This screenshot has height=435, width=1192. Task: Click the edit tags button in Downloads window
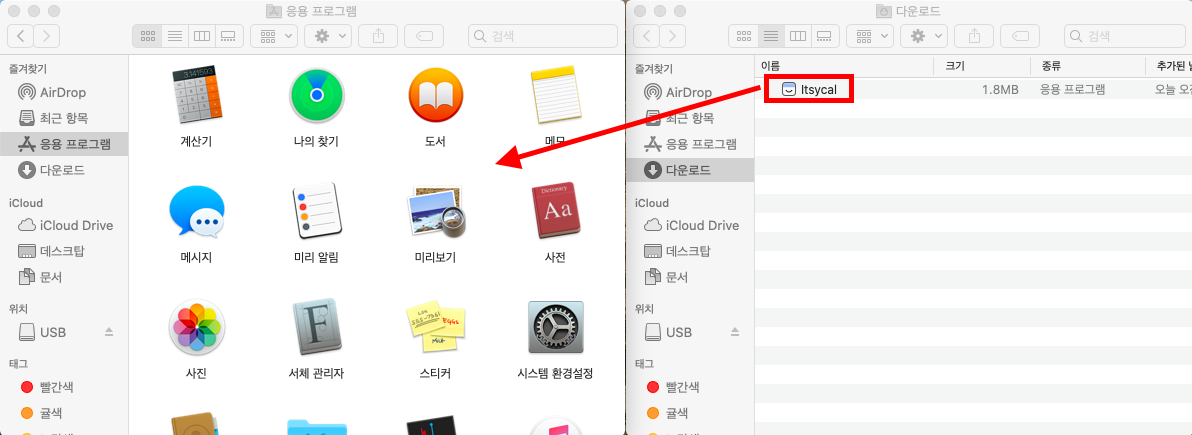coord(1019,35)
